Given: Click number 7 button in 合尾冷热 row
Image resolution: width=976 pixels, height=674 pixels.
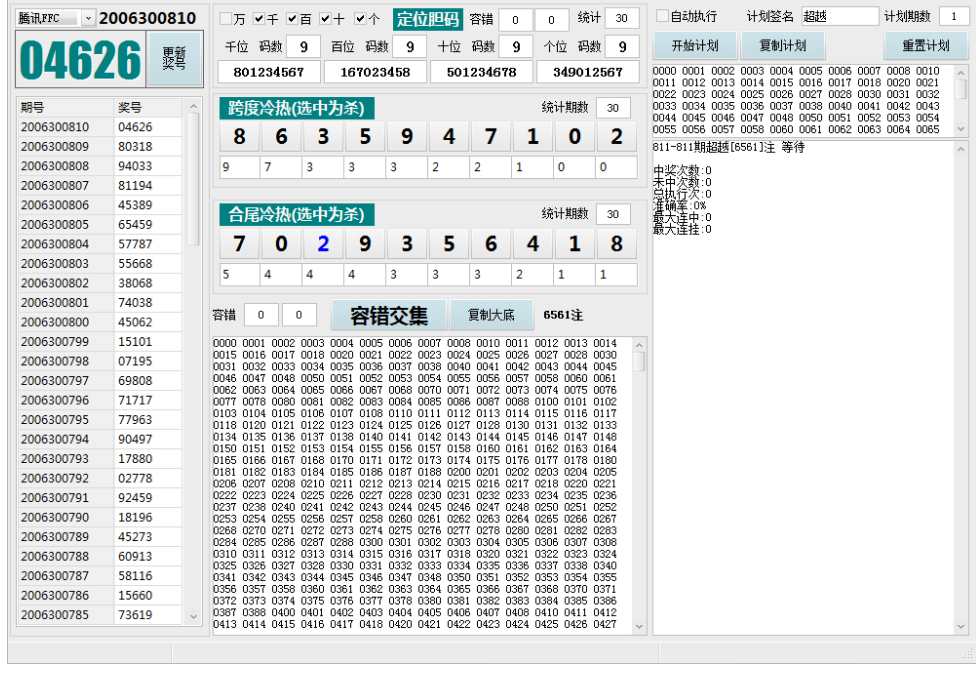Looking at the screenshot, I should click(x=239, y=243).
